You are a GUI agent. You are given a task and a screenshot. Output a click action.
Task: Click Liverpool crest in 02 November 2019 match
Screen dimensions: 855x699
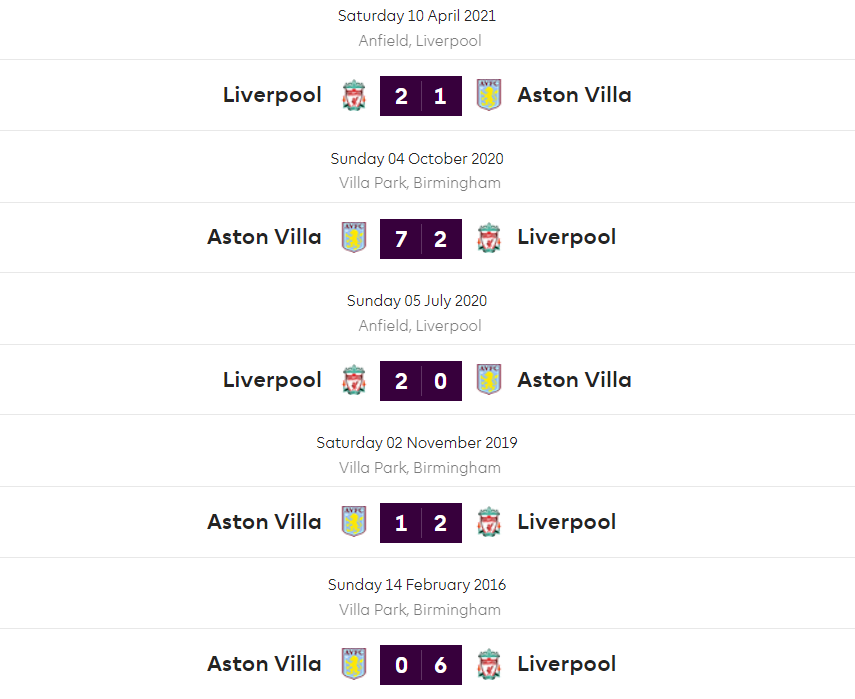tap(489, 522)
